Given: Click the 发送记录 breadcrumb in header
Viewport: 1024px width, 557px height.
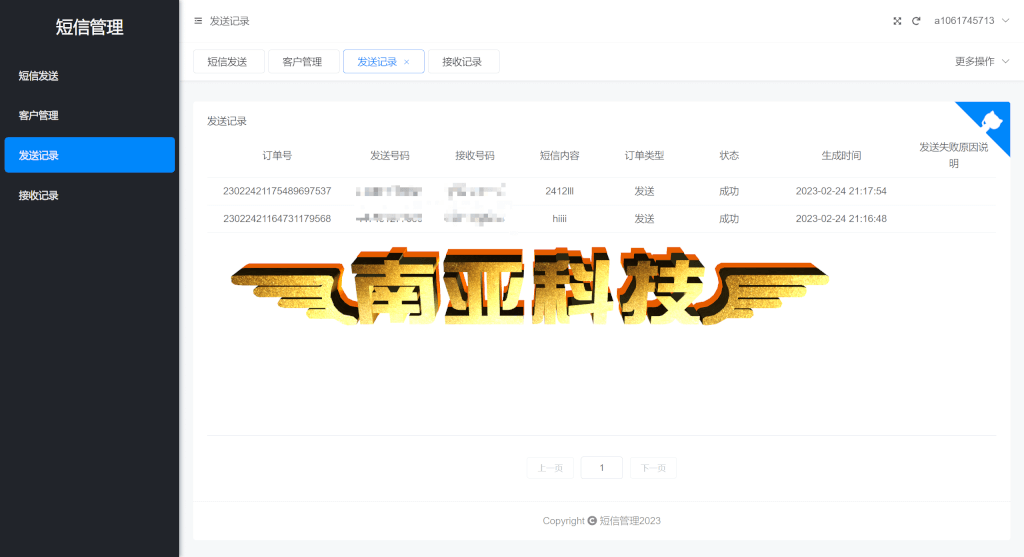Looking at the screenshot, I should tap(229, 21).
